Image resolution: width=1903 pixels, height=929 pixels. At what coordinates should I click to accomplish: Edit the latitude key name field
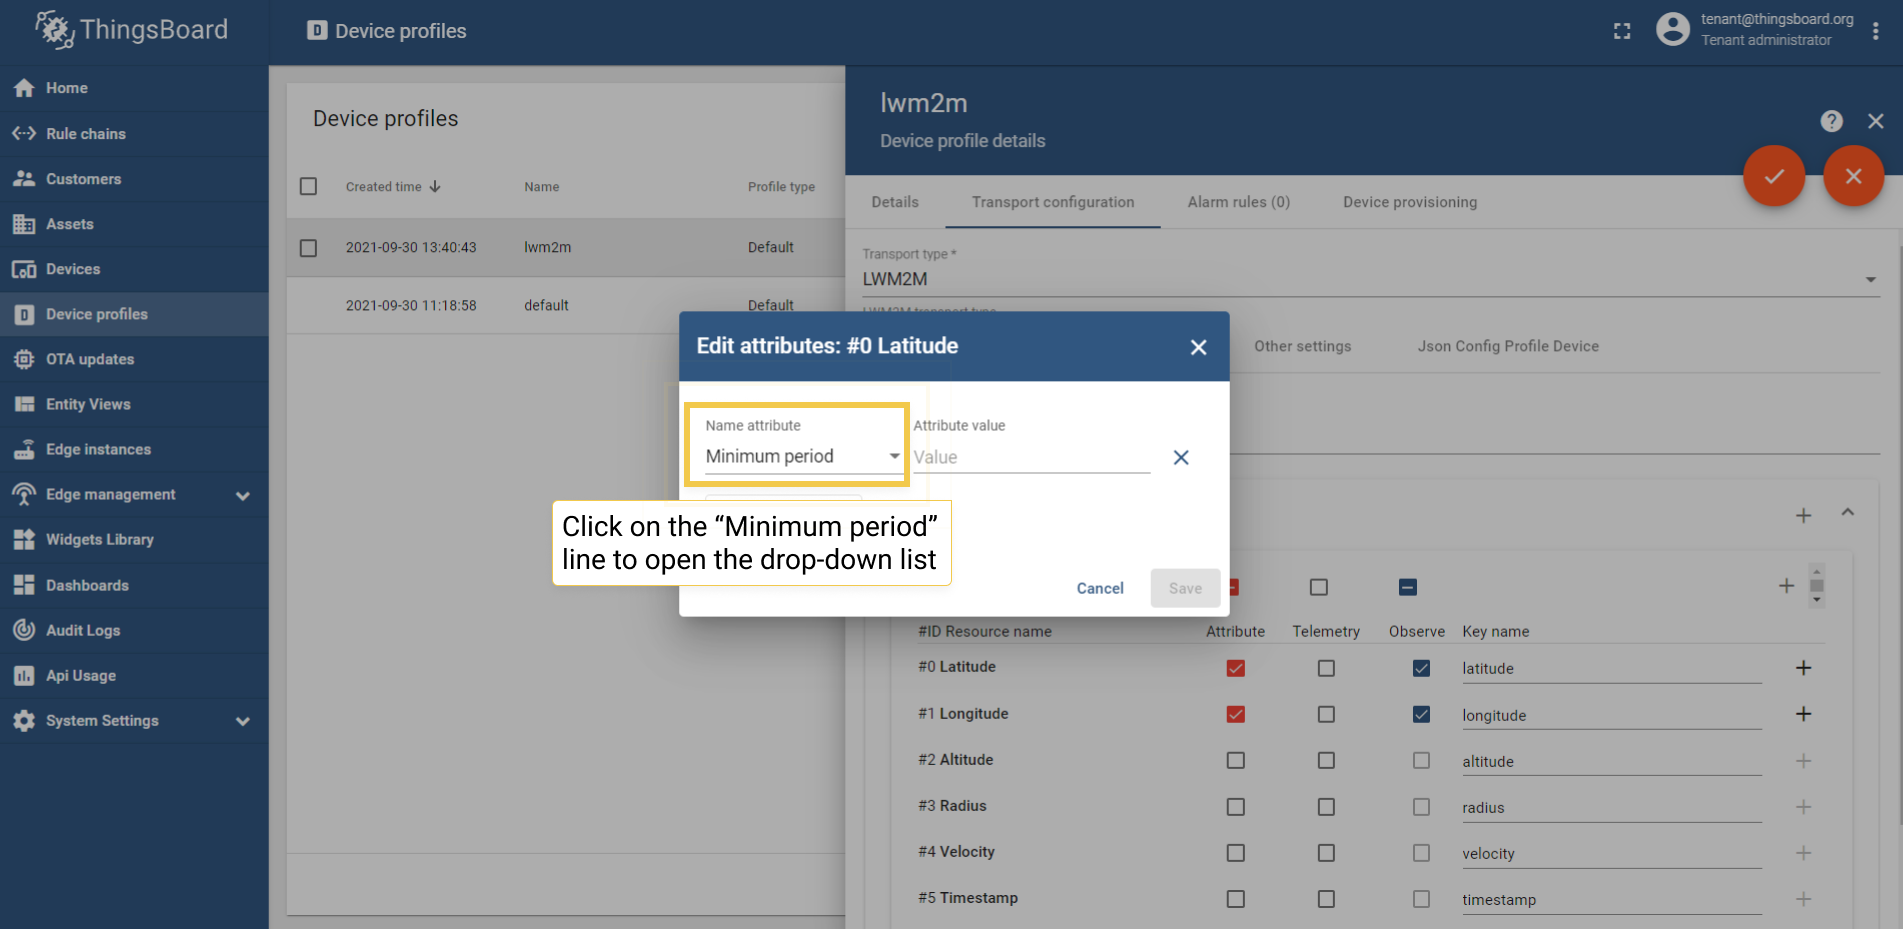pyautogui.click(x=1611, y=668)
